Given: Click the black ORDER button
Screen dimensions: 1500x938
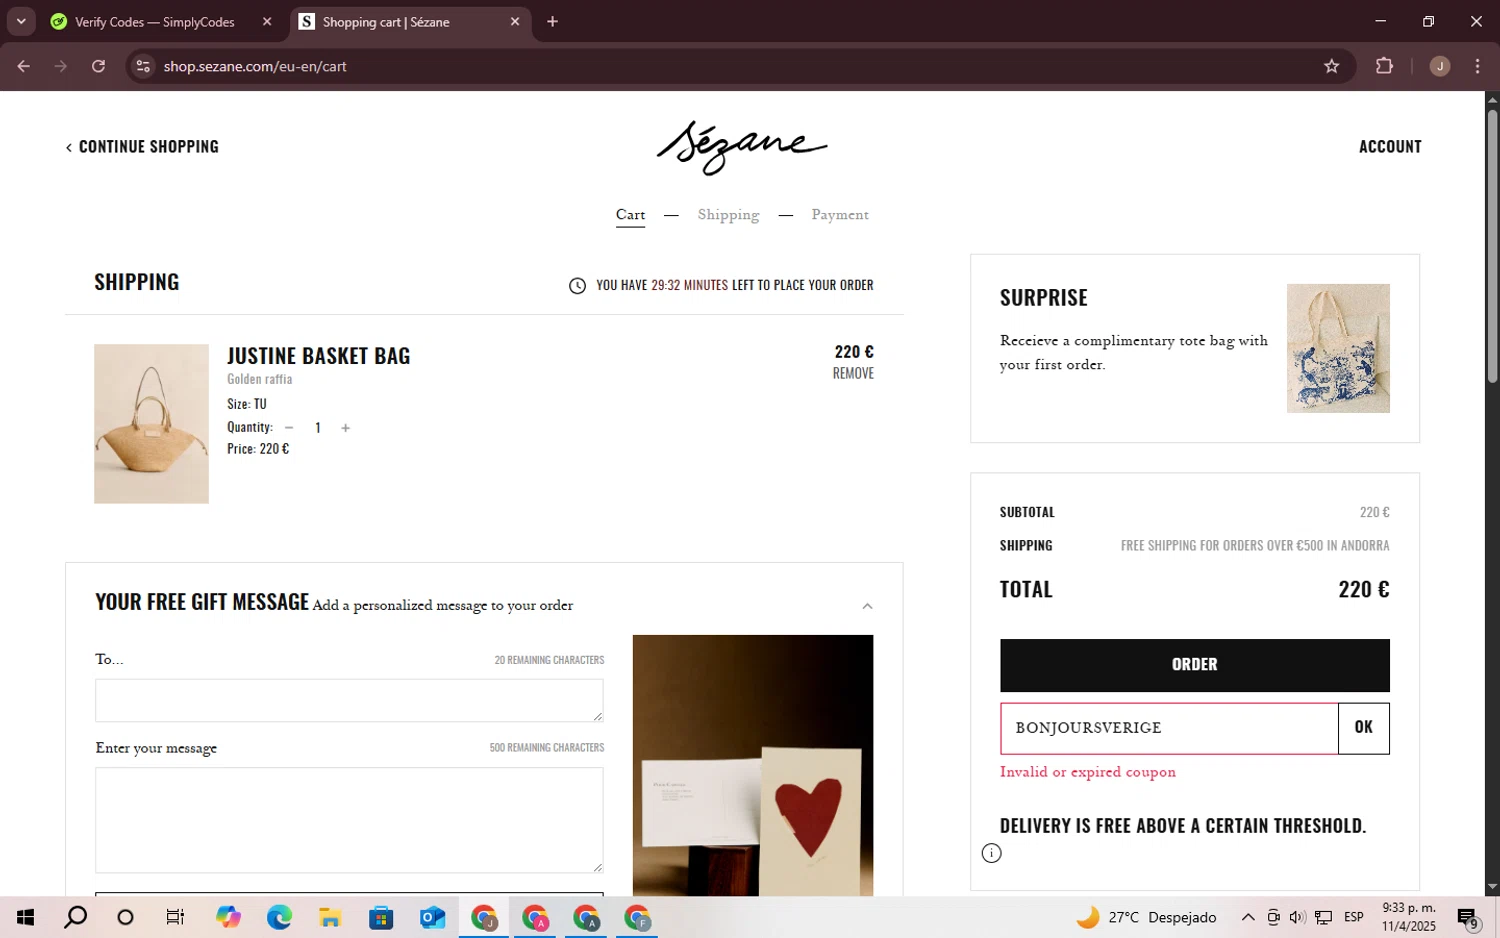Looking at the screenshot, I should pyautogui.click(x=1195, y=665).
